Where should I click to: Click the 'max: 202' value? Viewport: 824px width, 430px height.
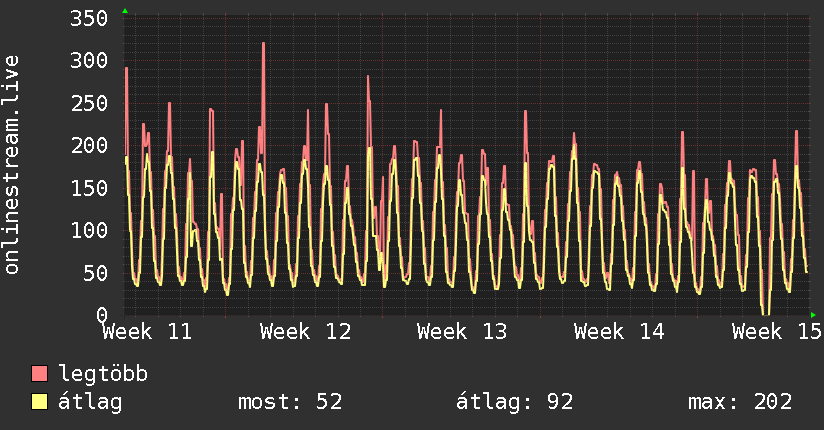[740, 402]
